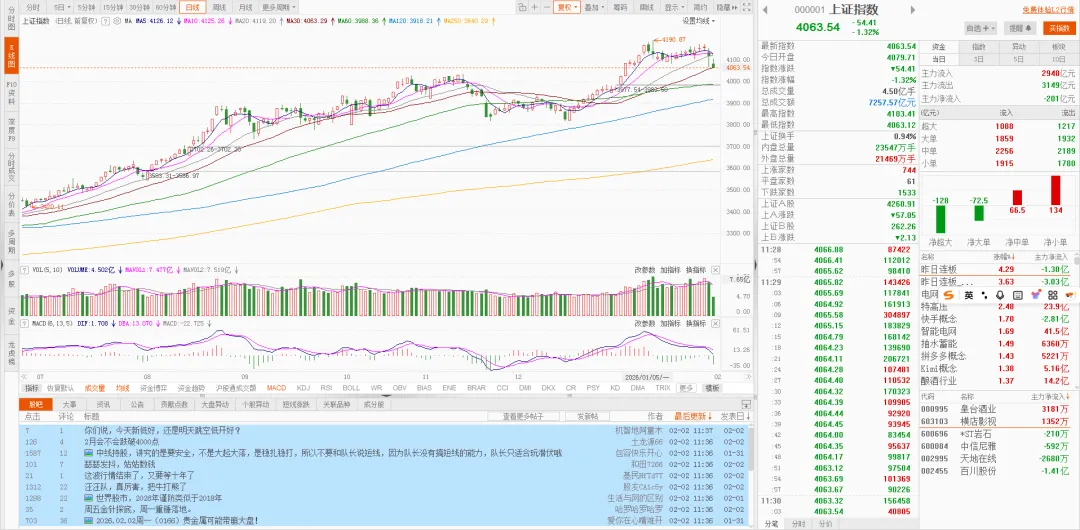This screenshot has height=530, width=1080.
Task: Open 显示 display dropdown
Action: 674,7
